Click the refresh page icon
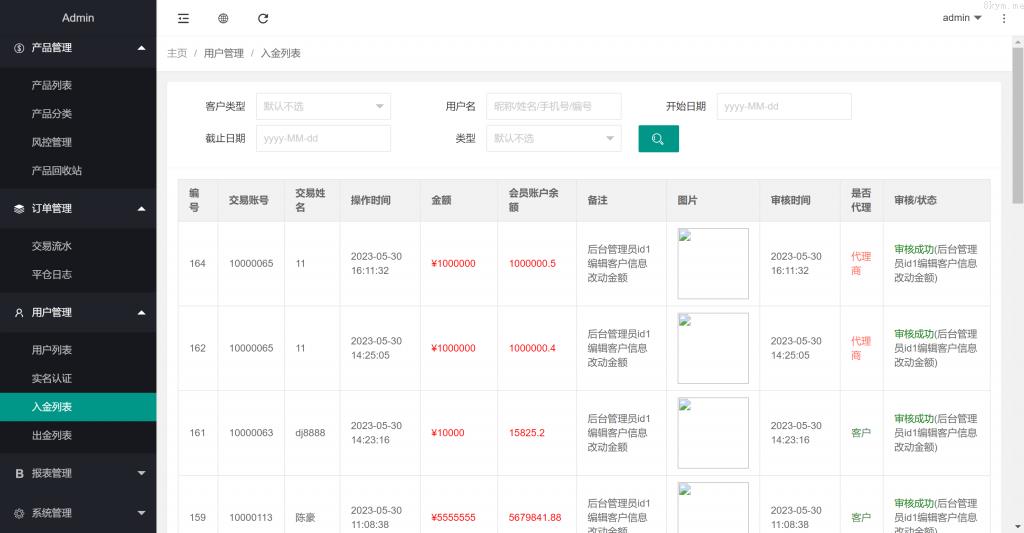The height and width of the screenshot is (533, 1024). coord(263,18)
